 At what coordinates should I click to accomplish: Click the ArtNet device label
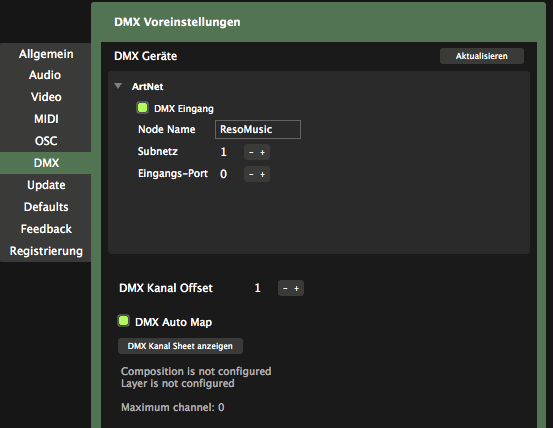[x=147, y=86]
